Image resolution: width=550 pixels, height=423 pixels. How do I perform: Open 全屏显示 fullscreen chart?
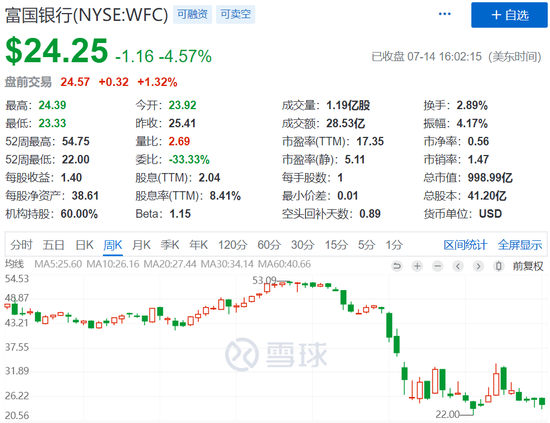520,245
